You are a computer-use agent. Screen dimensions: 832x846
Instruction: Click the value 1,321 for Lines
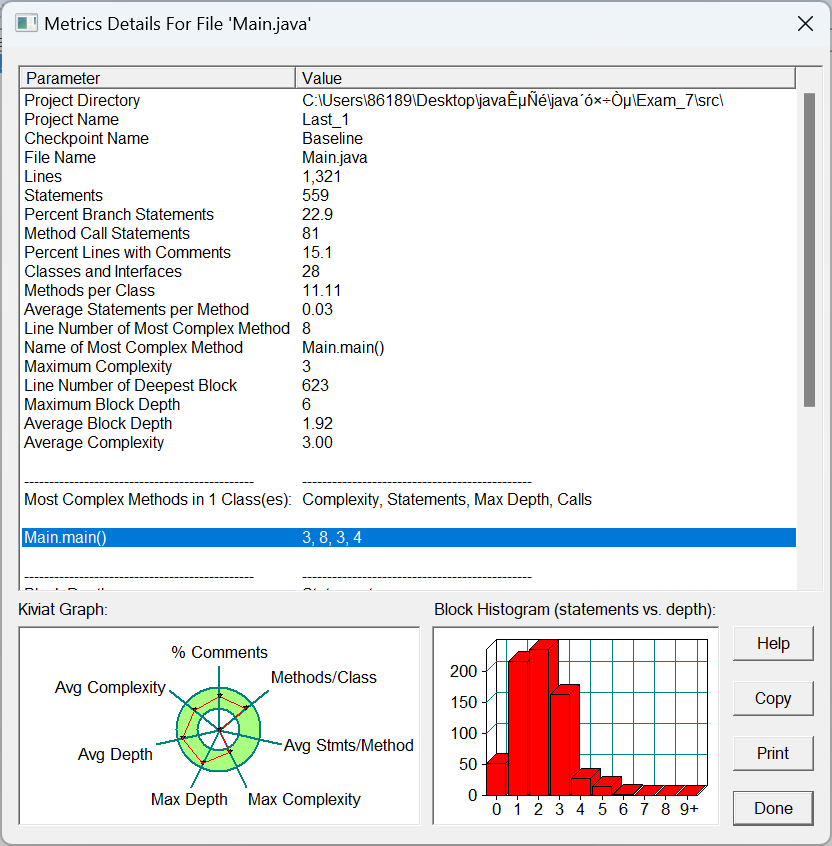click(x=322, y=176)
